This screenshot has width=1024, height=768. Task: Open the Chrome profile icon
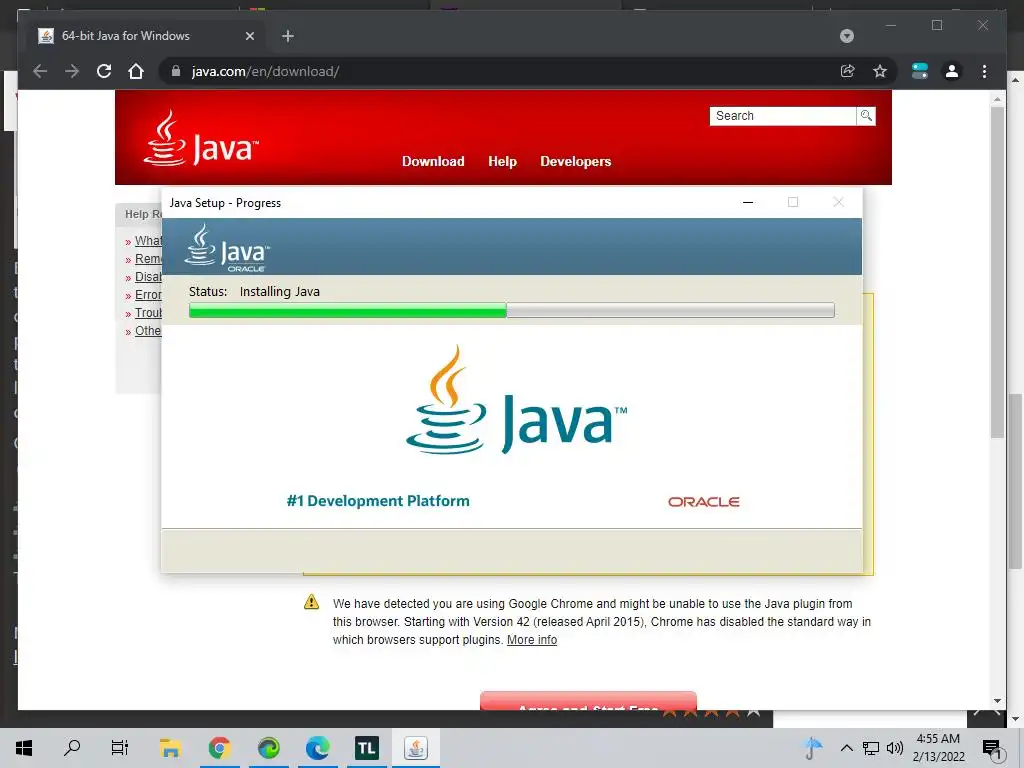click(x=952, y=71)
